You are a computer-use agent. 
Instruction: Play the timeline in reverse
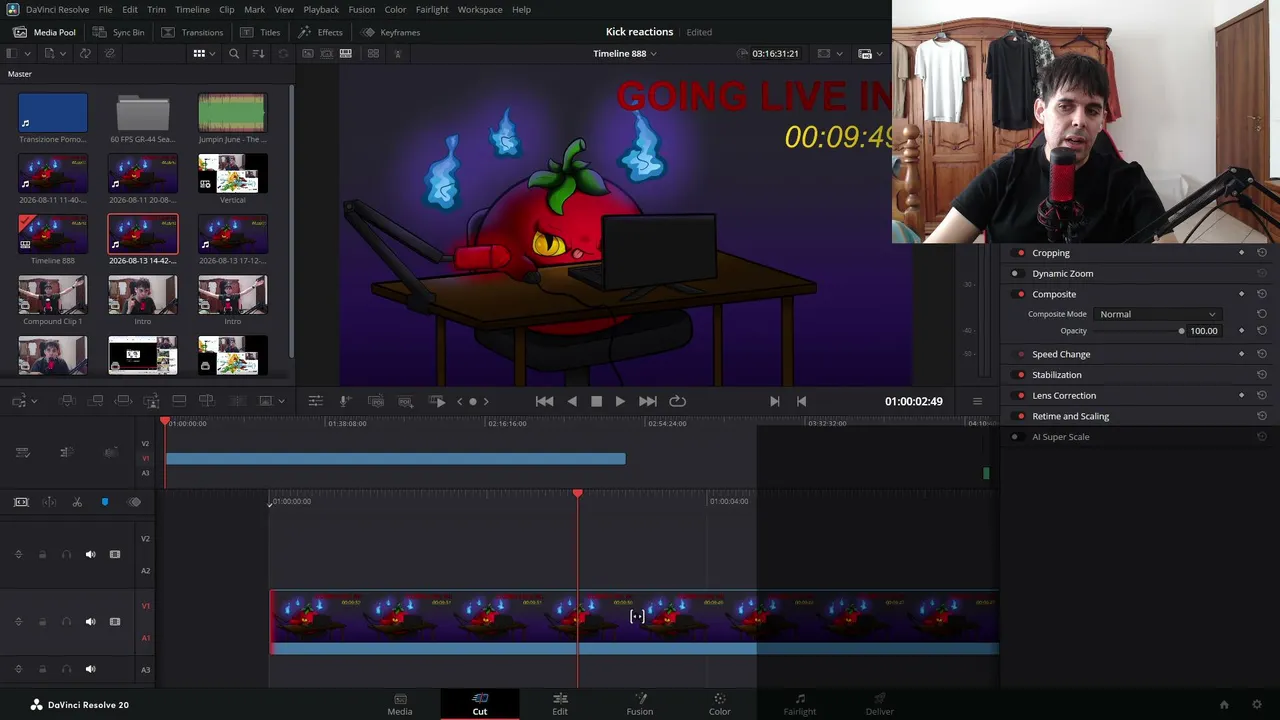pos(572,401)
